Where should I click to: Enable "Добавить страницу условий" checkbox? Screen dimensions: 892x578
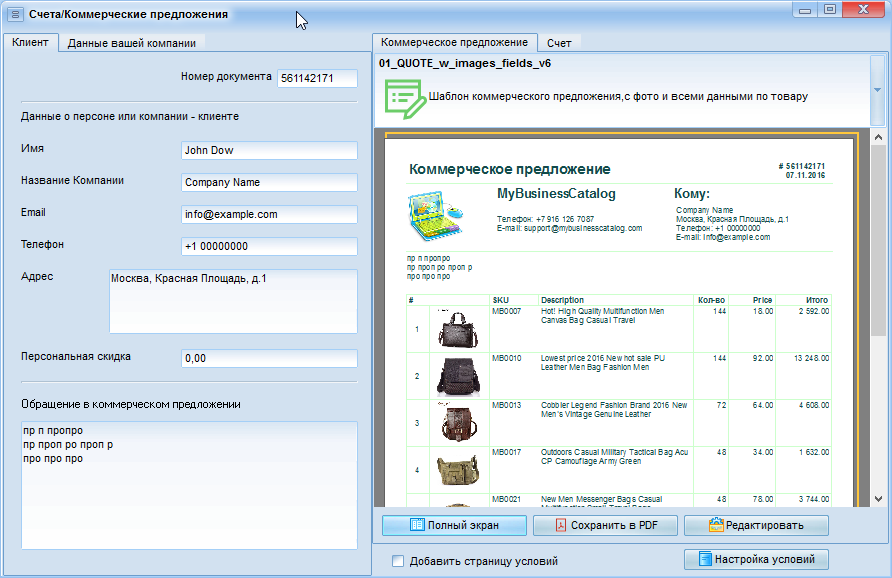(399, 562)
